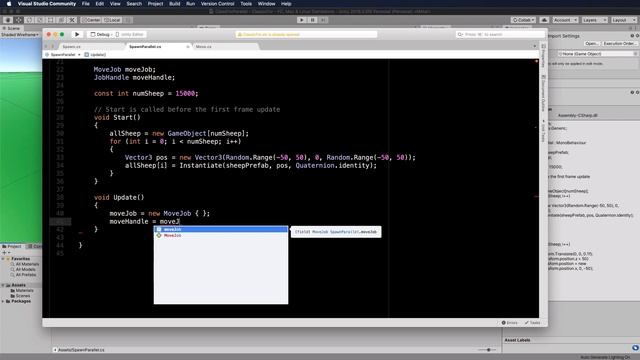The image size is (640, 360).
Task: Click the Apple menu icon
Action: coord(9,4)
